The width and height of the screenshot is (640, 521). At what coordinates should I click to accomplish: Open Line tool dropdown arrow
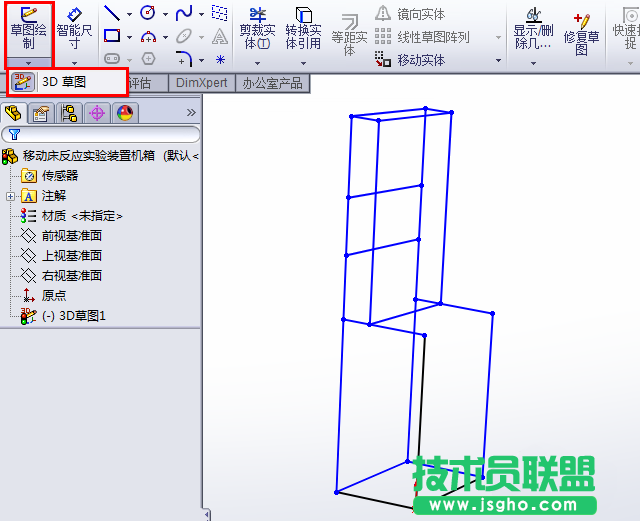click(129, 14)
